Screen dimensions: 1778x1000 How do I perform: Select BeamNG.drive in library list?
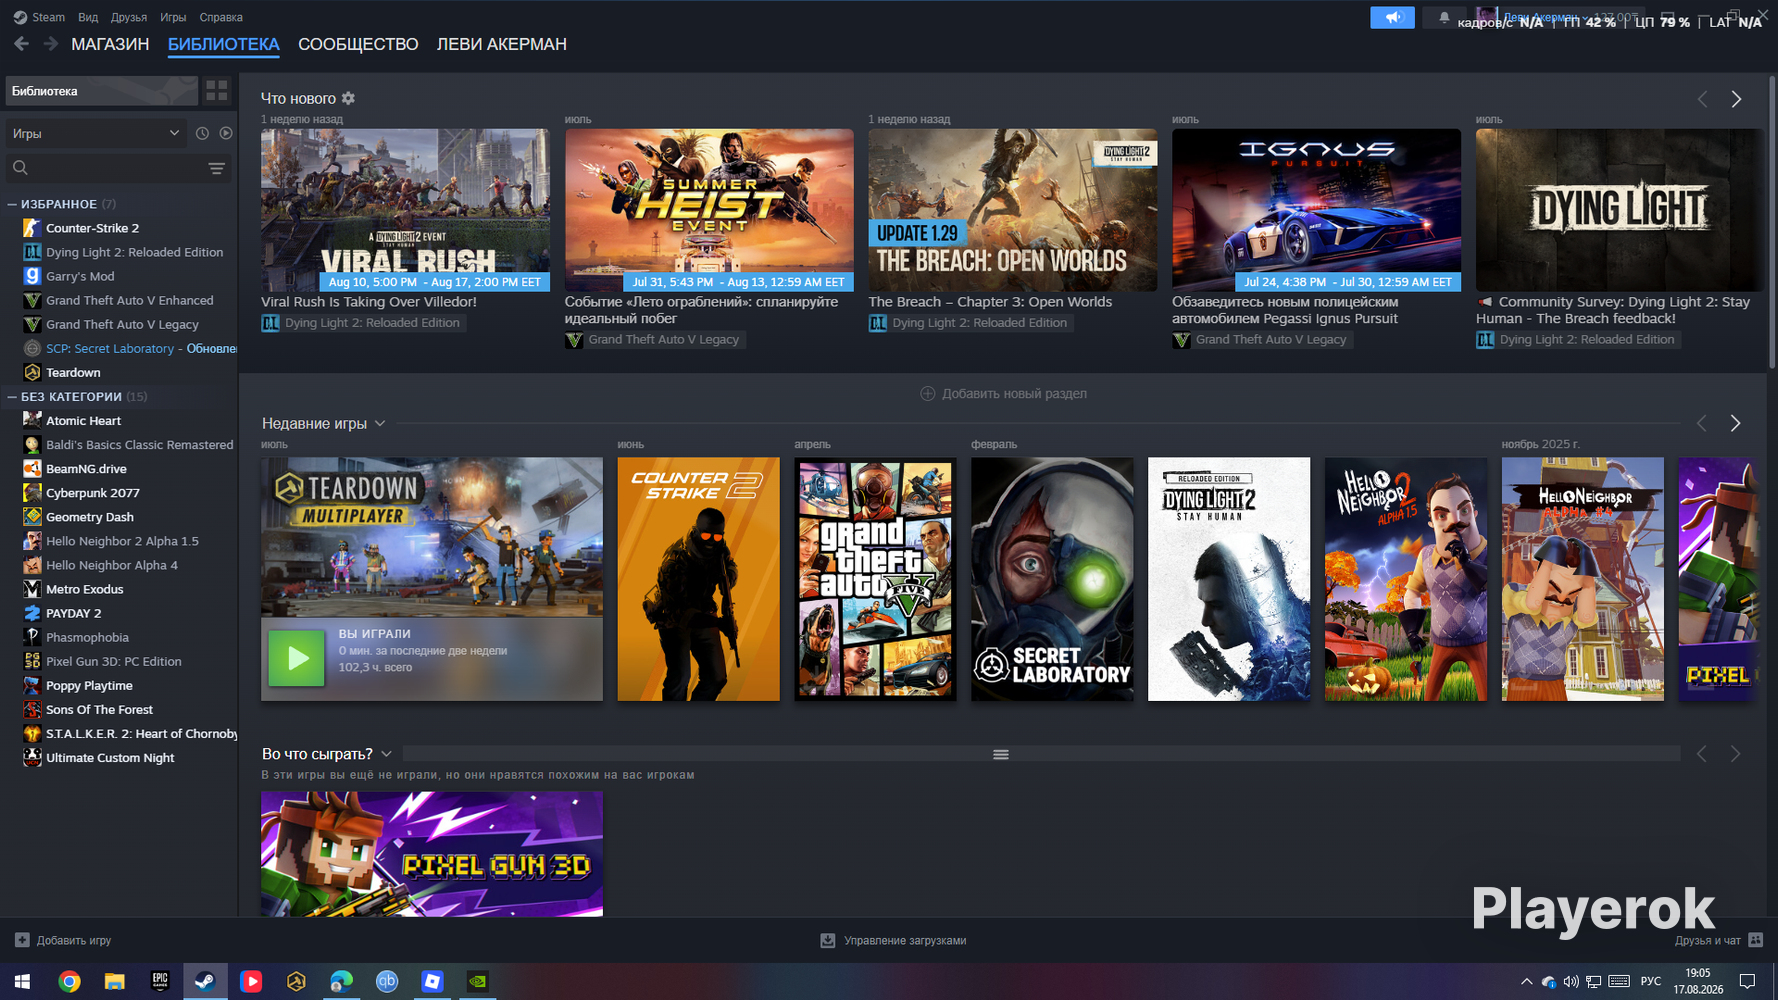click(x=86, y=469)
